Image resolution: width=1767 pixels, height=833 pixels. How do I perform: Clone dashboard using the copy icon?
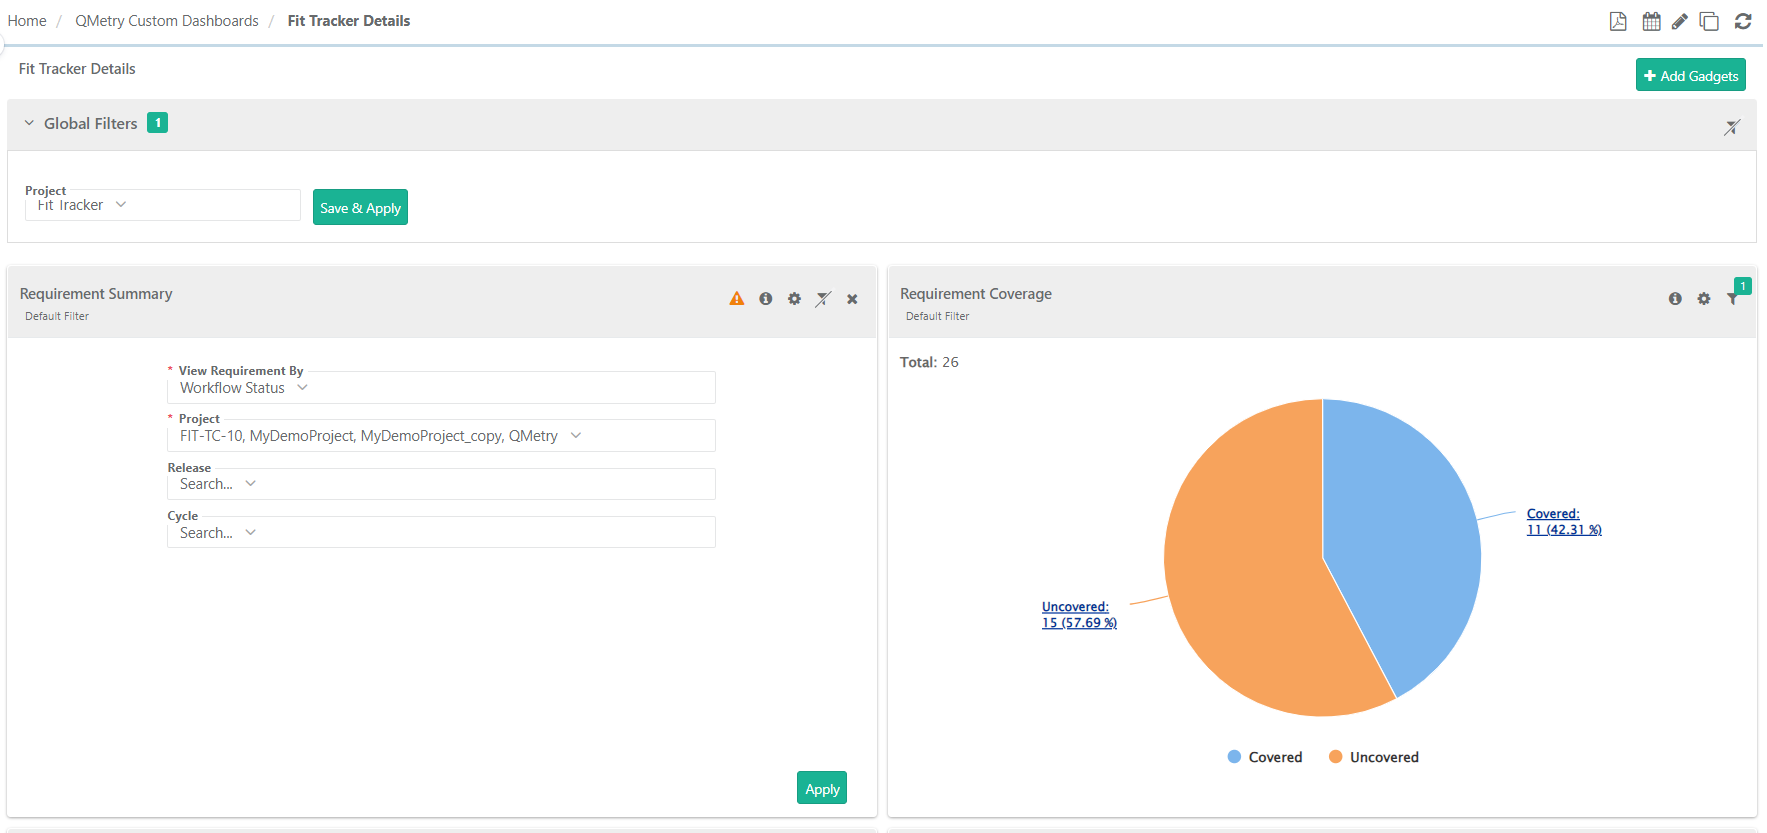1710,21
